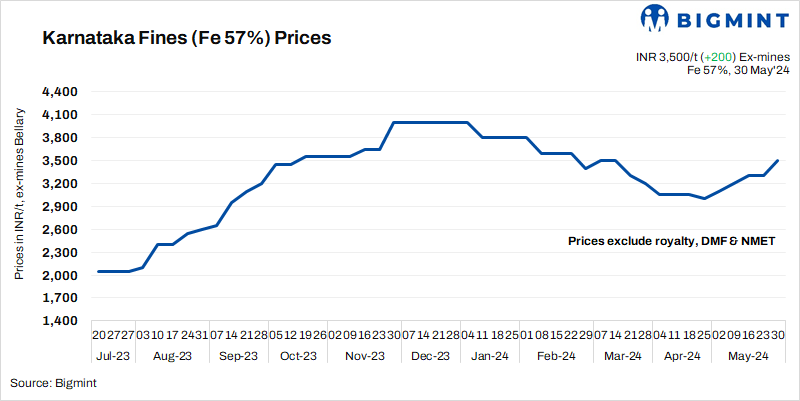The image size is (800, 401).
Task: Click the price line's starting point in Jul-23
Action: tap(98, 271)
